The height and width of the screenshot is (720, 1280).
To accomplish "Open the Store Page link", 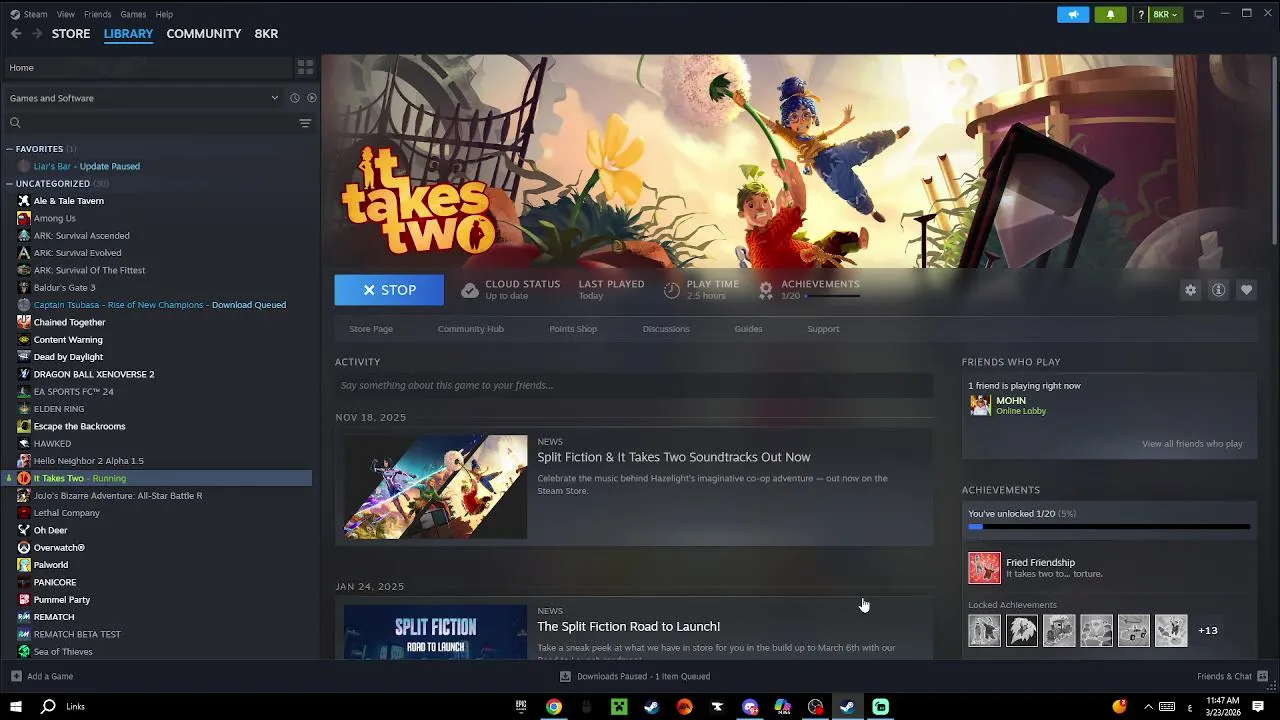I will 371,329.
